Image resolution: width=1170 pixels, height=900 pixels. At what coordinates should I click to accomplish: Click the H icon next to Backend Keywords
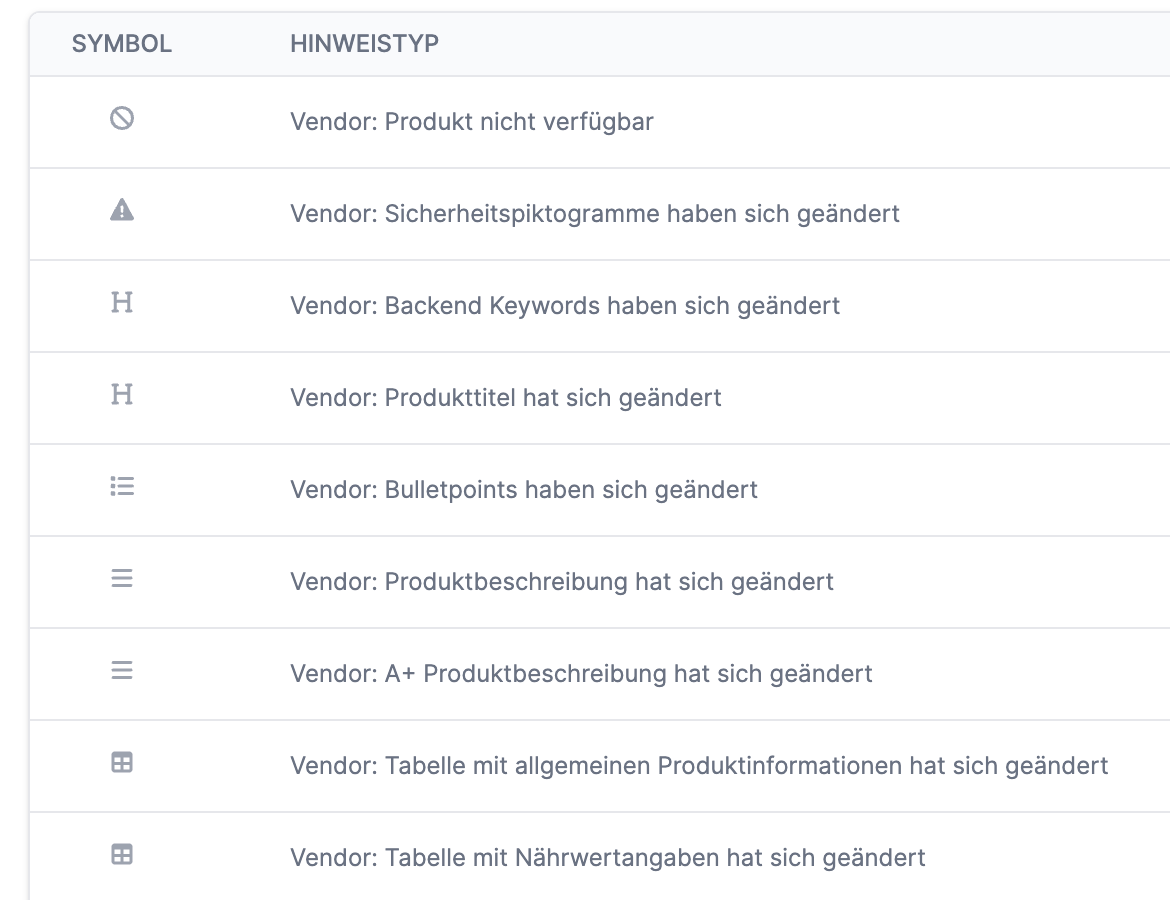coord(122,305)
